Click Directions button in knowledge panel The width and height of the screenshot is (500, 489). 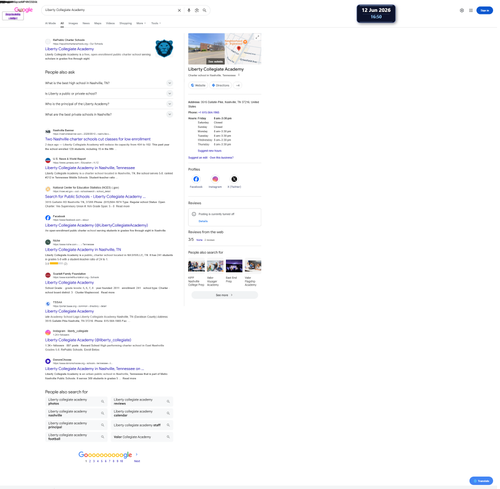click(221, 85)
